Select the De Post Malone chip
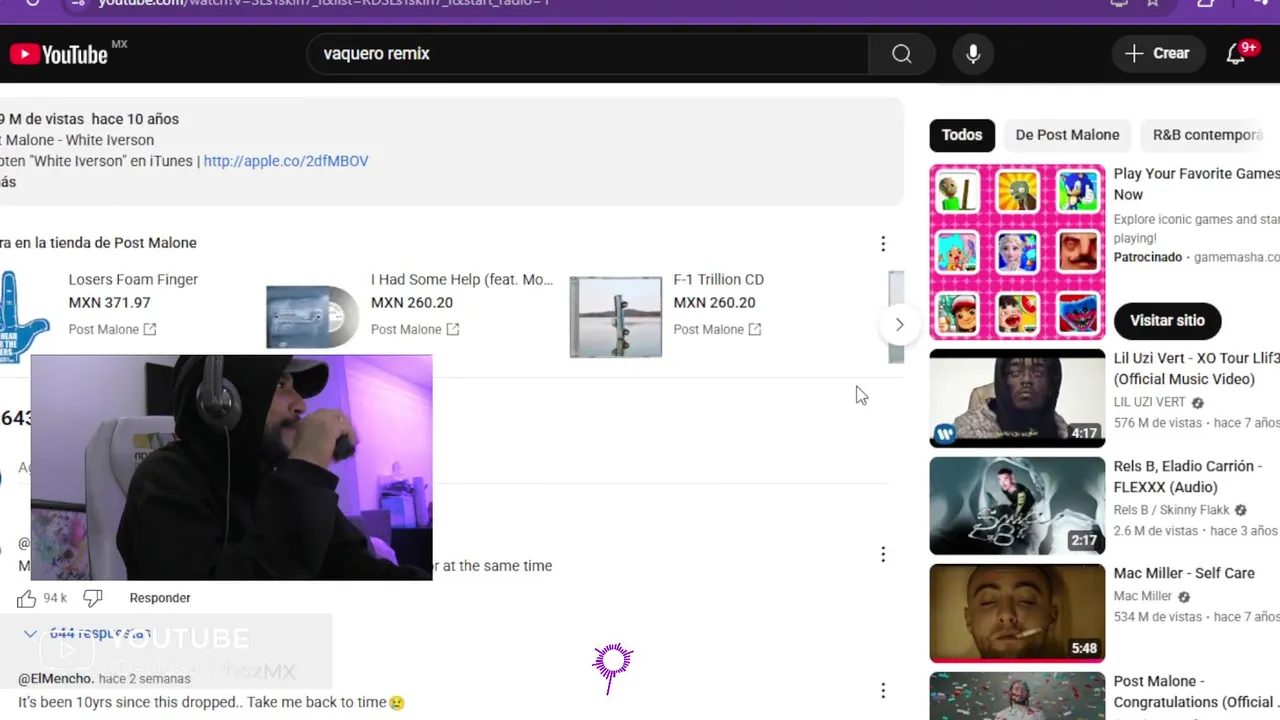Image resolution: width=1280 pixels, height=720 pixels. click(1067, 135)
